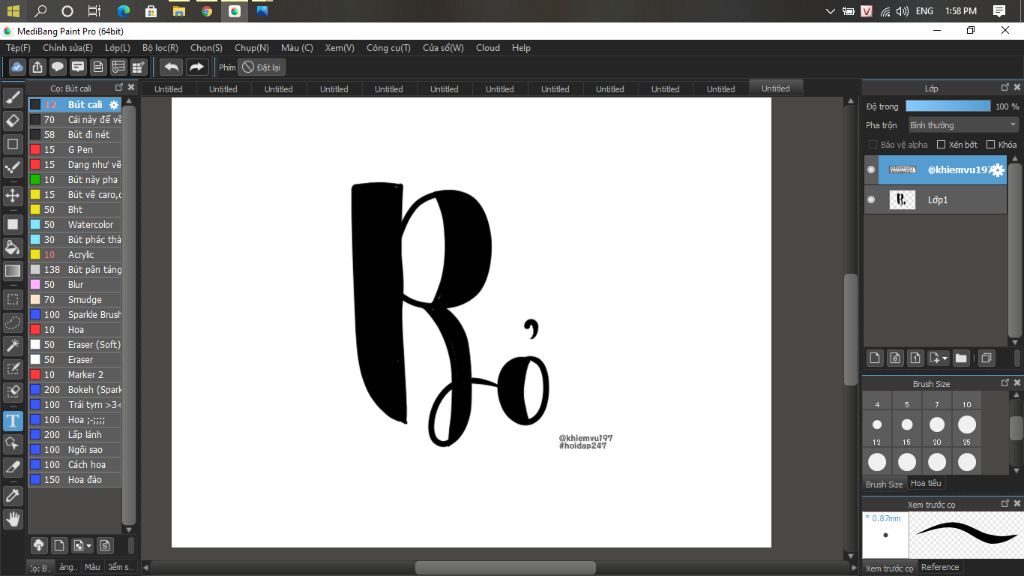Screen dimensions: 1024x576
Task: Select the Hand tool
Action: coord(12,519)
